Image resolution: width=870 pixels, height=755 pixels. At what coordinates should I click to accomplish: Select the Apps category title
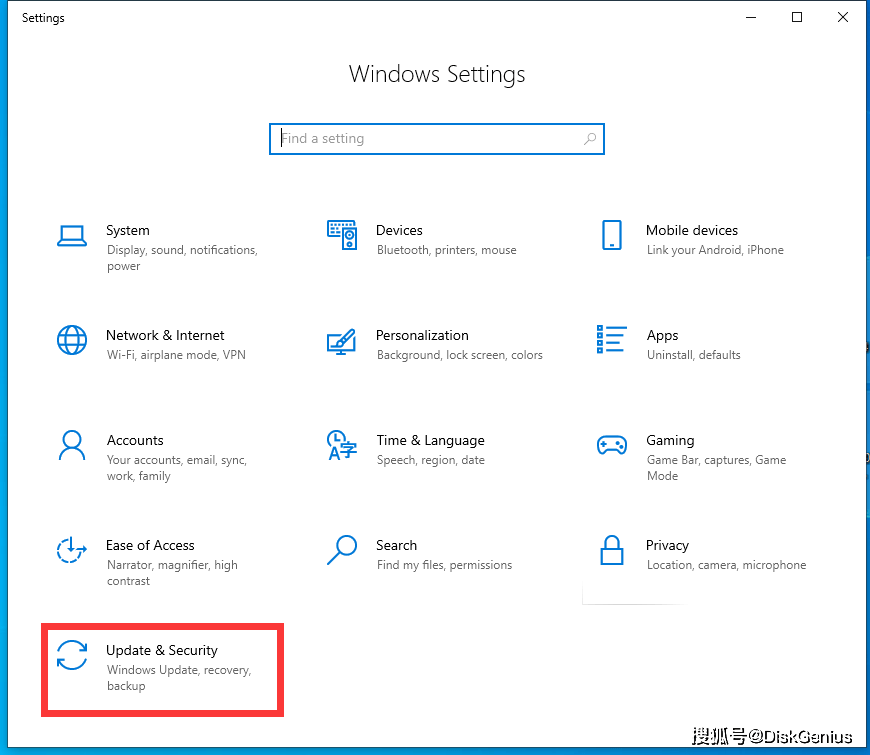[x=662, y=336]
